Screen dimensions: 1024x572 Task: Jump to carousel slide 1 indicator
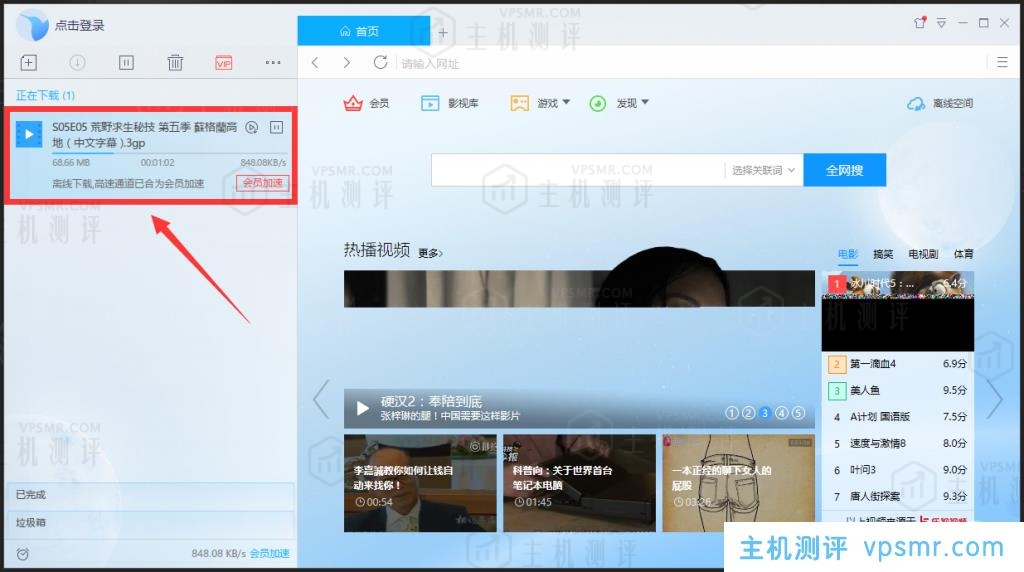point(732,413)
